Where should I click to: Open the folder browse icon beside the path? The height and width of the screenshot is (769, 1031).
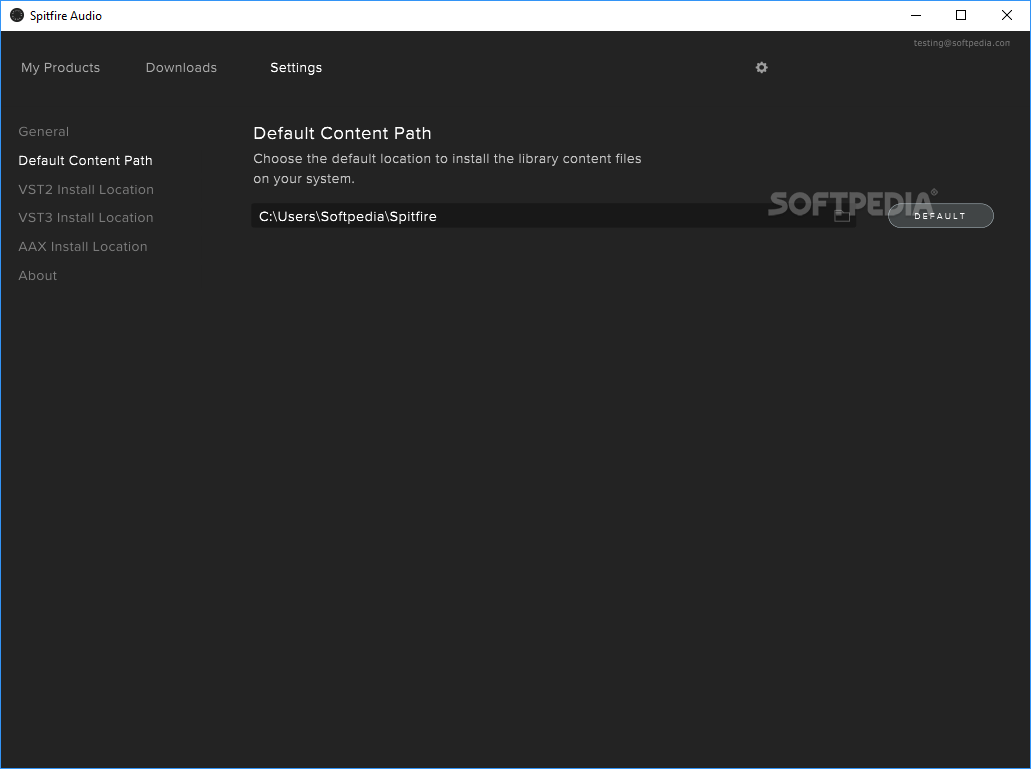(842, 215)
